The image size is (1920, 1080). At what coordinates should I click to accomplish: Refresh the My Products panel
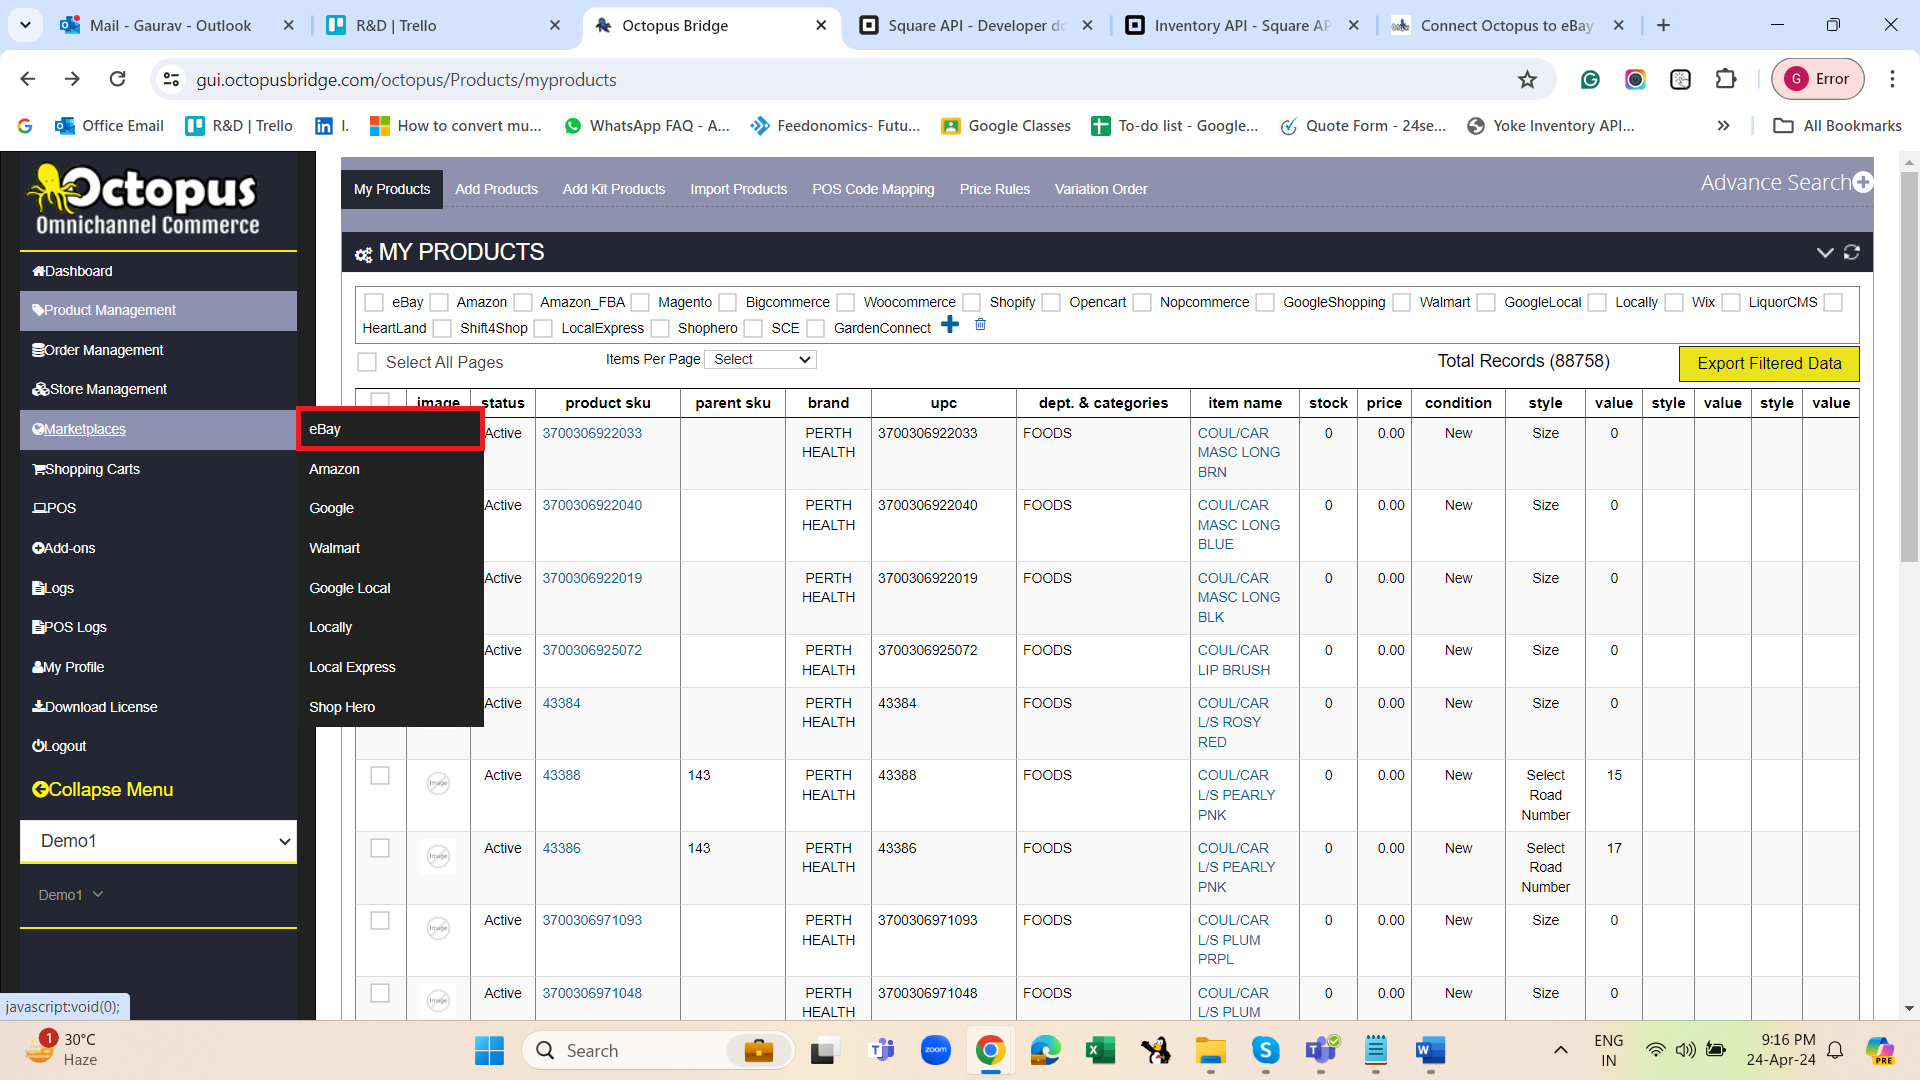point(1852,252)
